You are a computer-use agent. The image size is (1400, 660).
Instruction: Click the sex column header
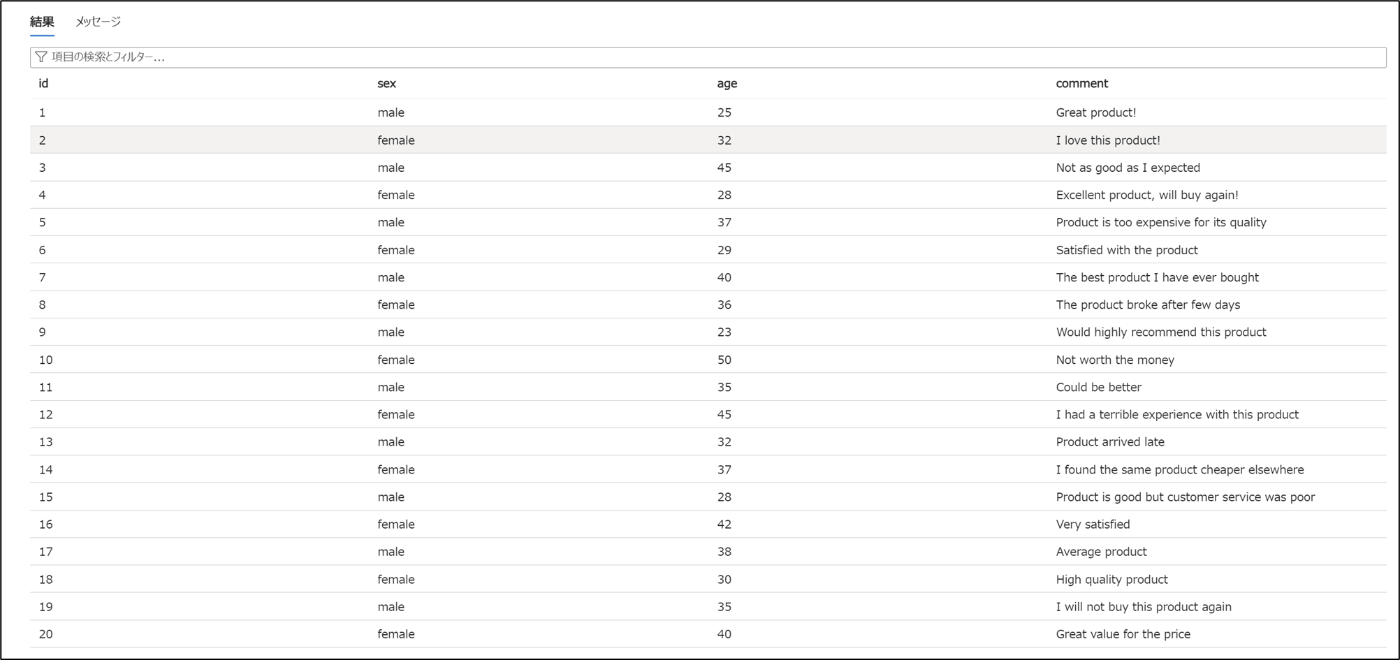tap(386, 84)
